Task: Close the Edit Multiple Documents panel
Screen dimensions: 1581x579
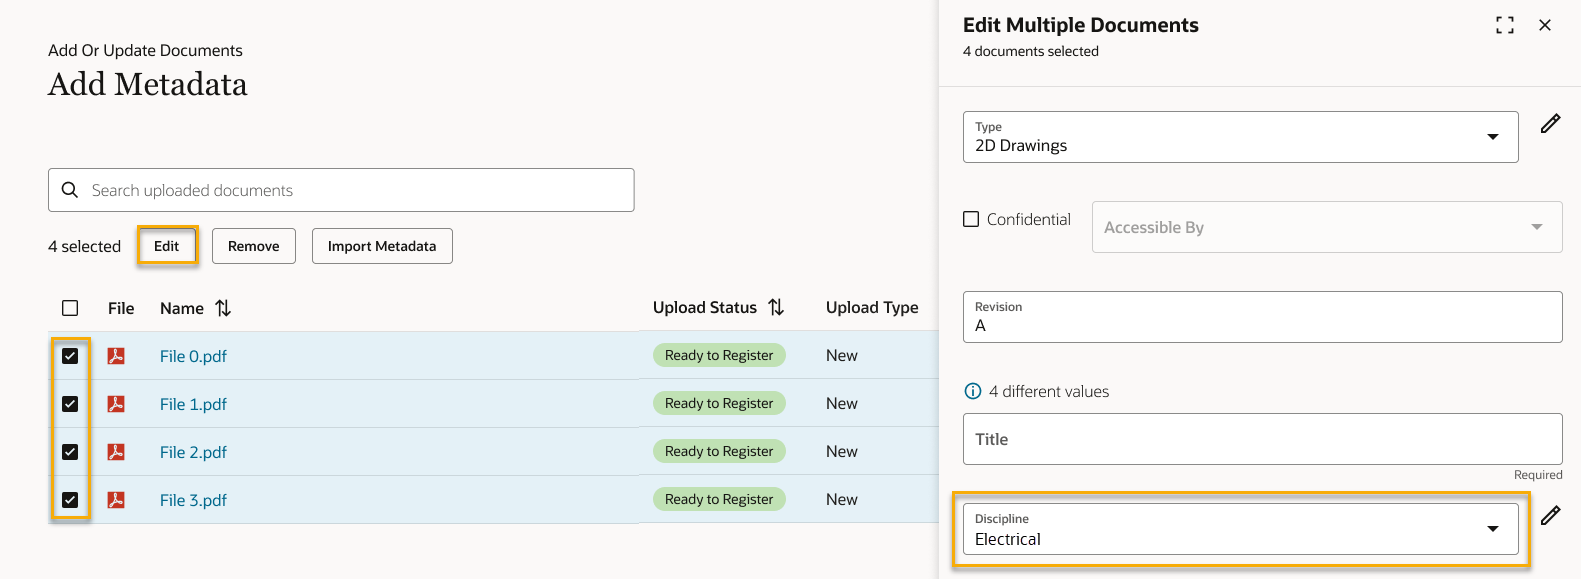Action: pos(1545,25)
